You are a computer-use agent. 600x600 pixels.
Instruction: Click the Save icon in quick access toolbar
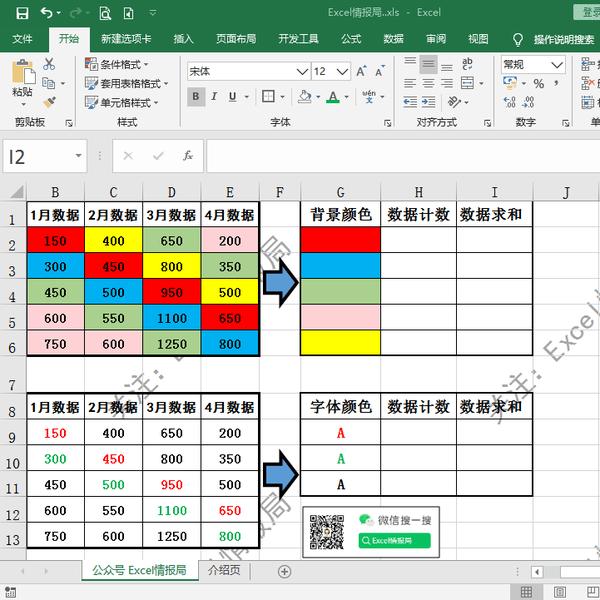coord(22,13)
